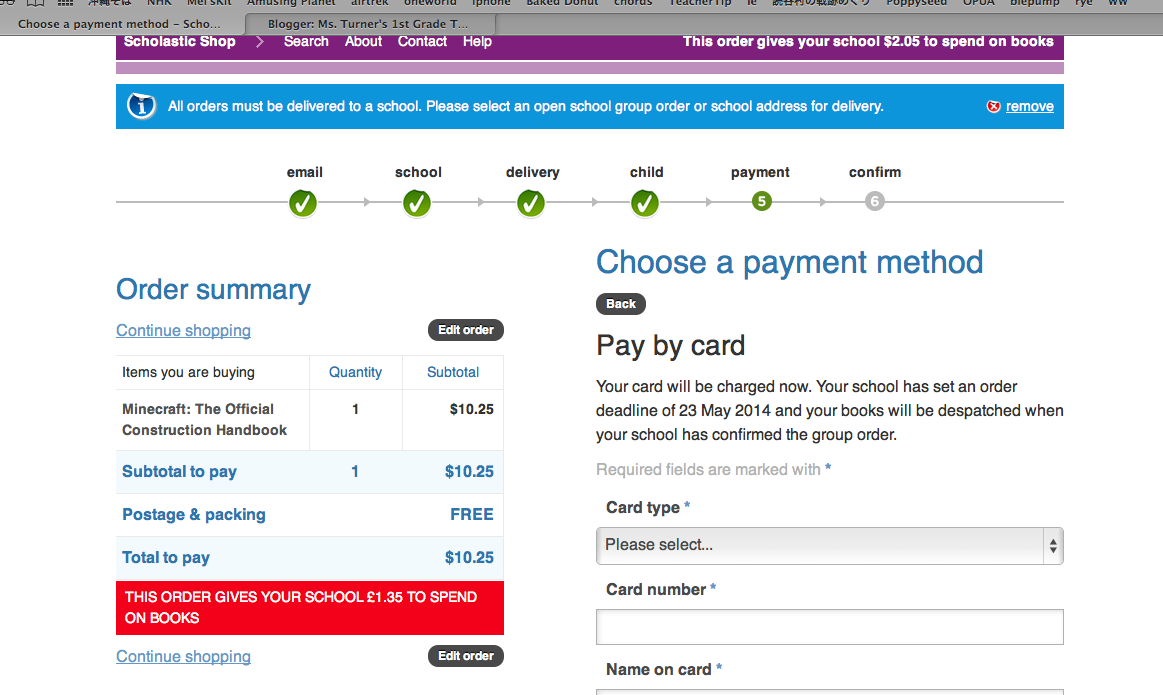Click the email step green checkmark
1163x695 pixels.
(x=303, y=202)
